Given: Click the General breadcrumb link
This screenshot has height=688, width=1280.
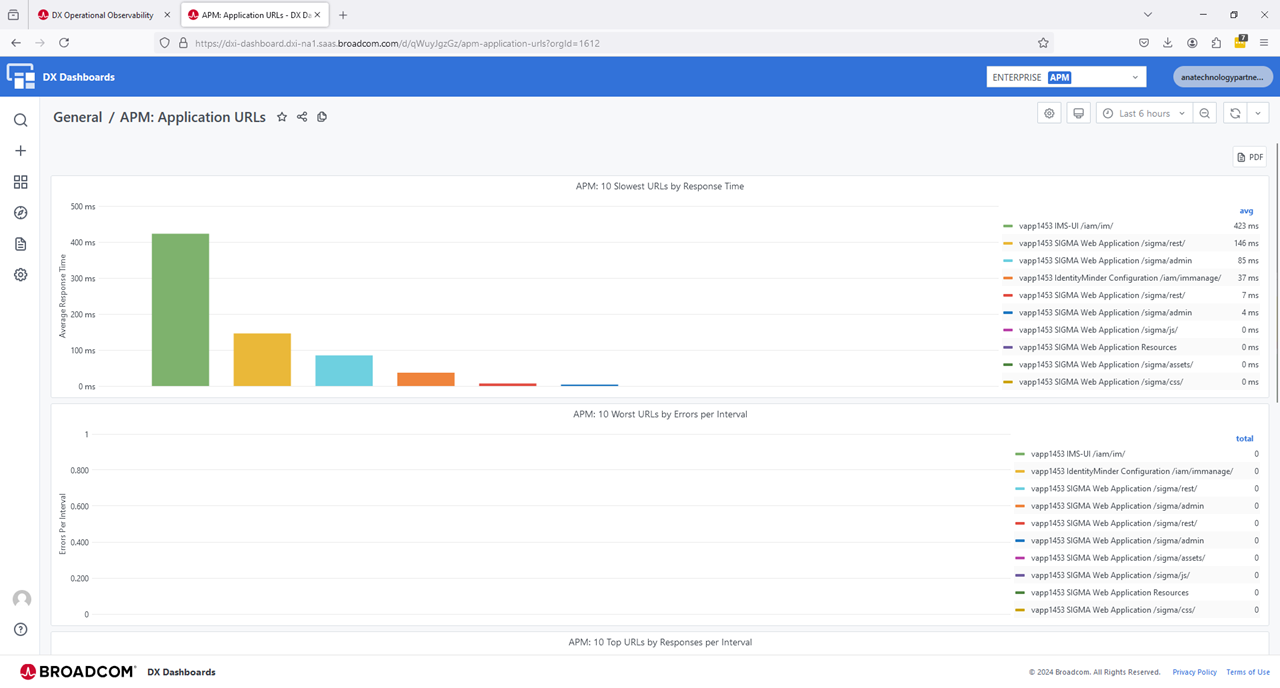Looking at the screenshot, I should click(77, 117).
